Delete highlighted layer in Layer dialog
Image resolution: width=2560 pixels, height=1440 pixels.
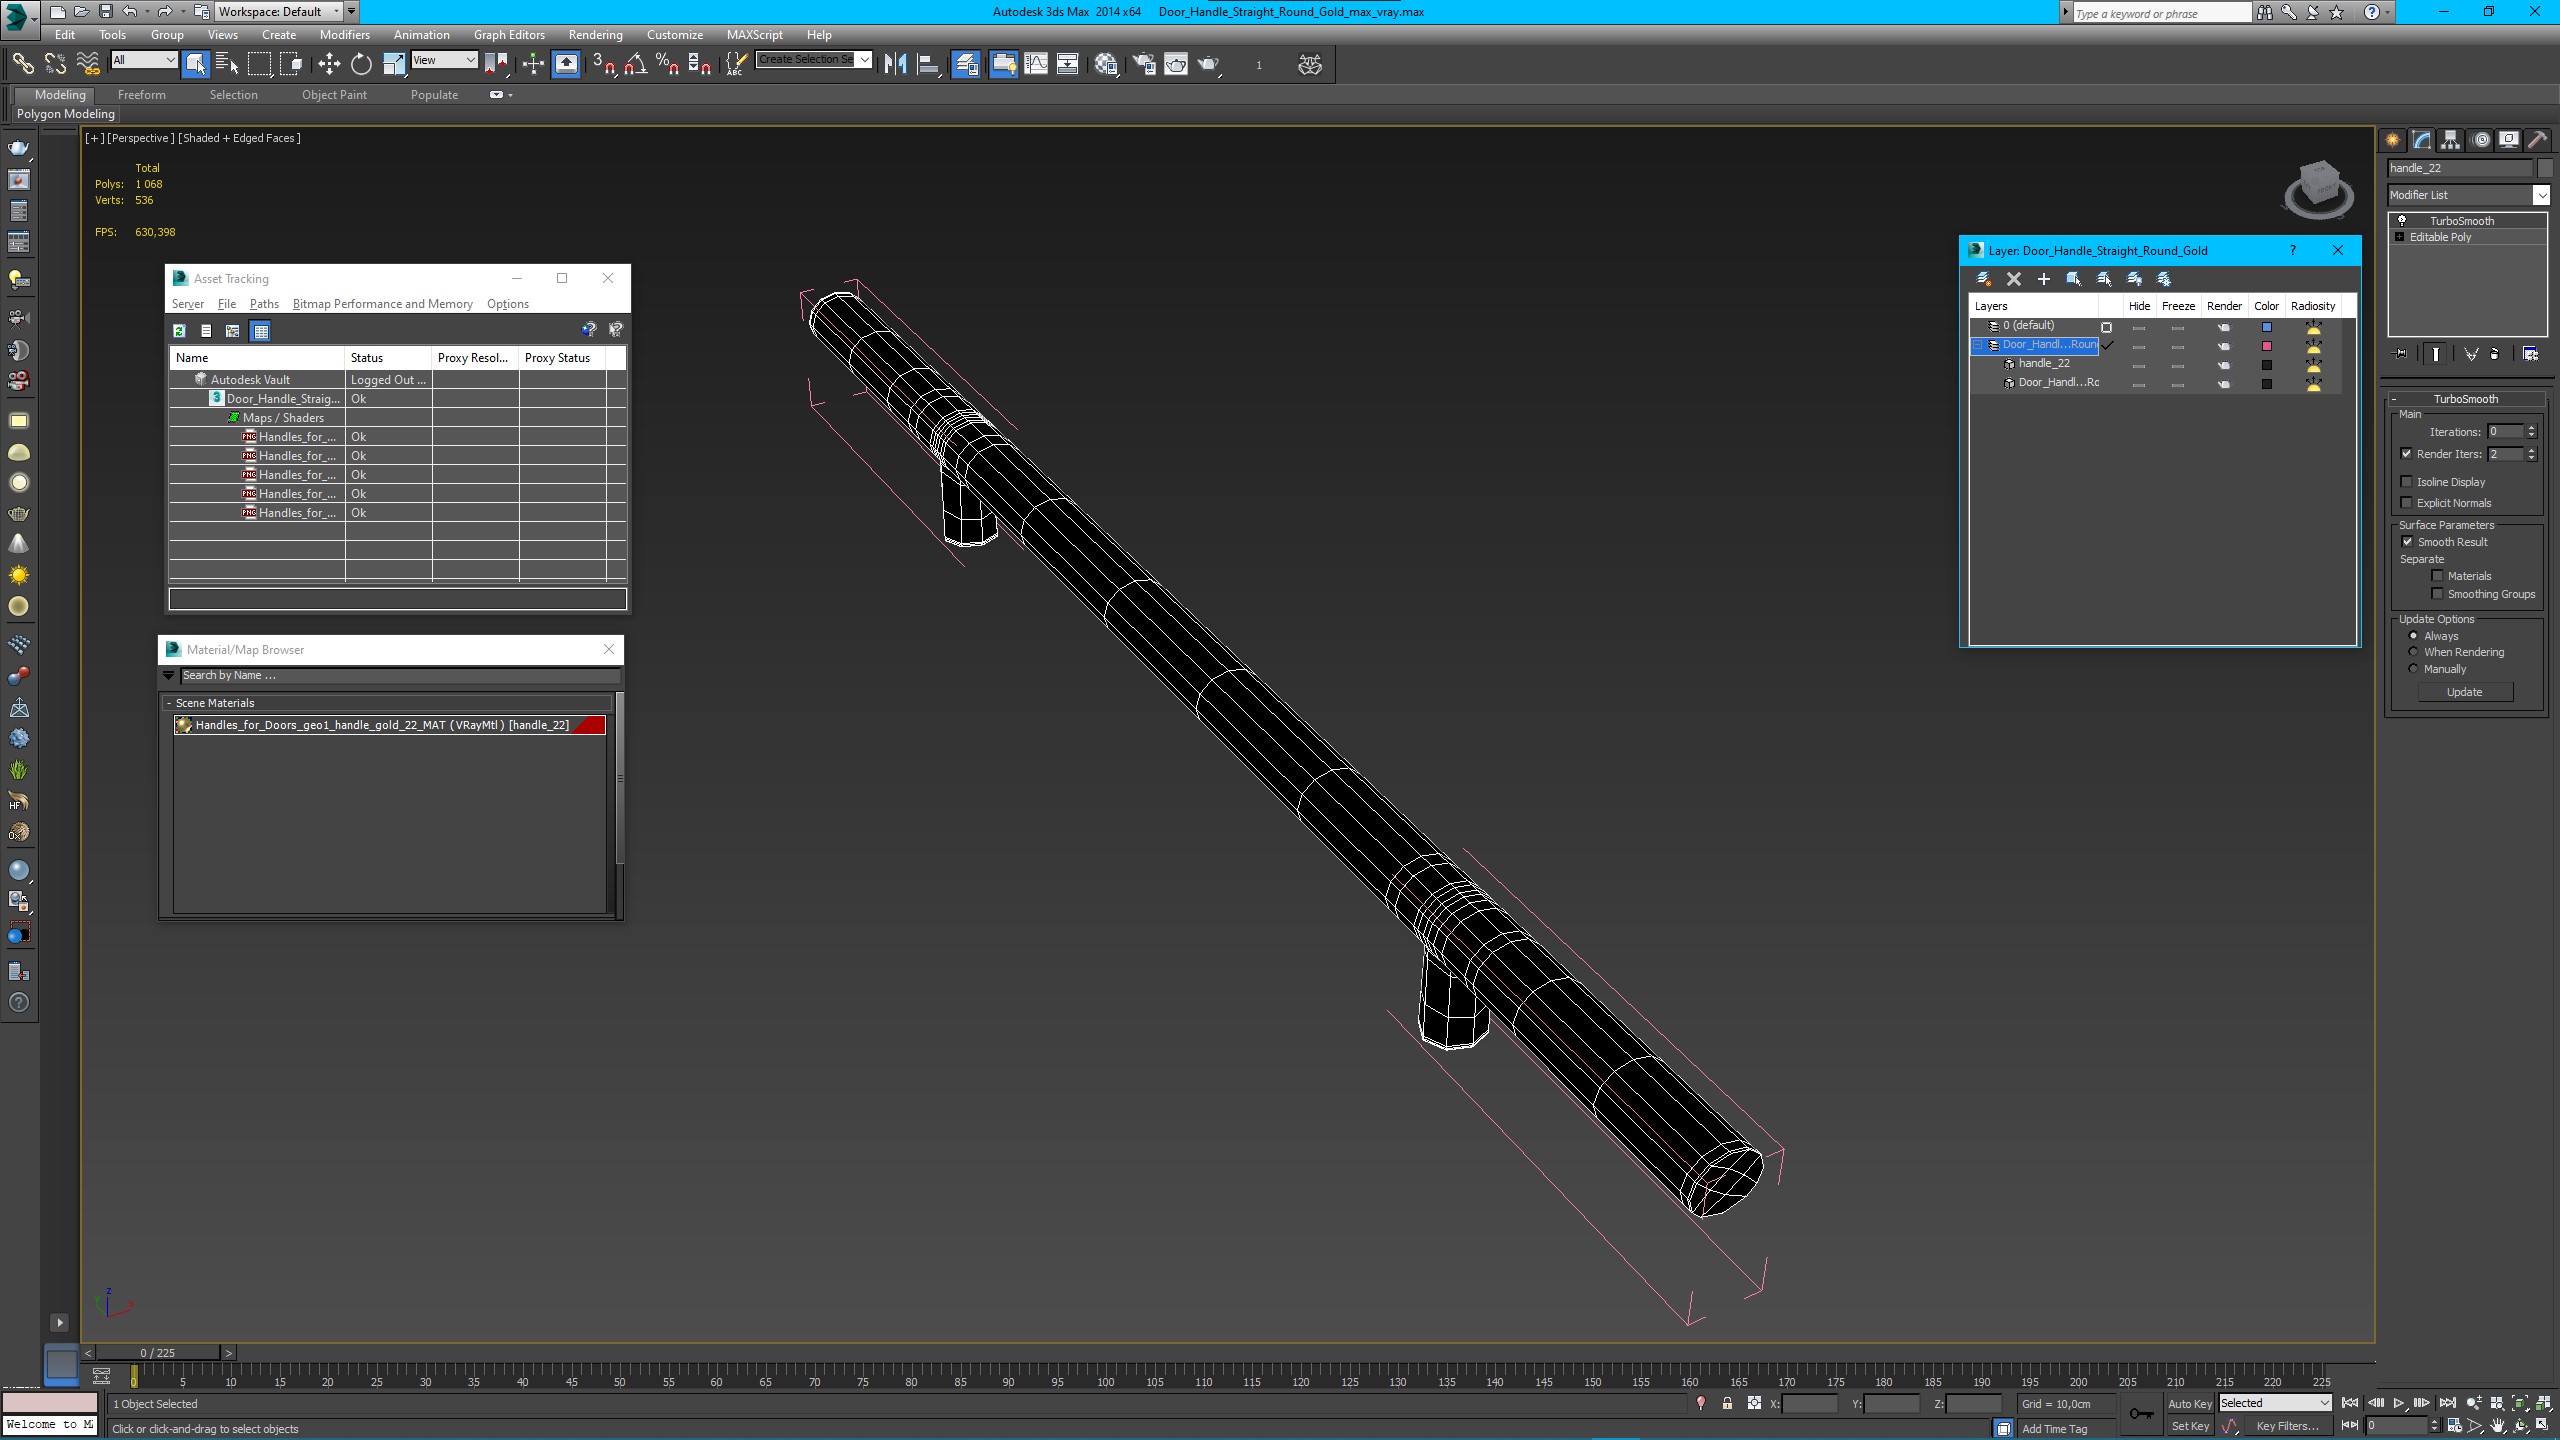coord(2014,279)
